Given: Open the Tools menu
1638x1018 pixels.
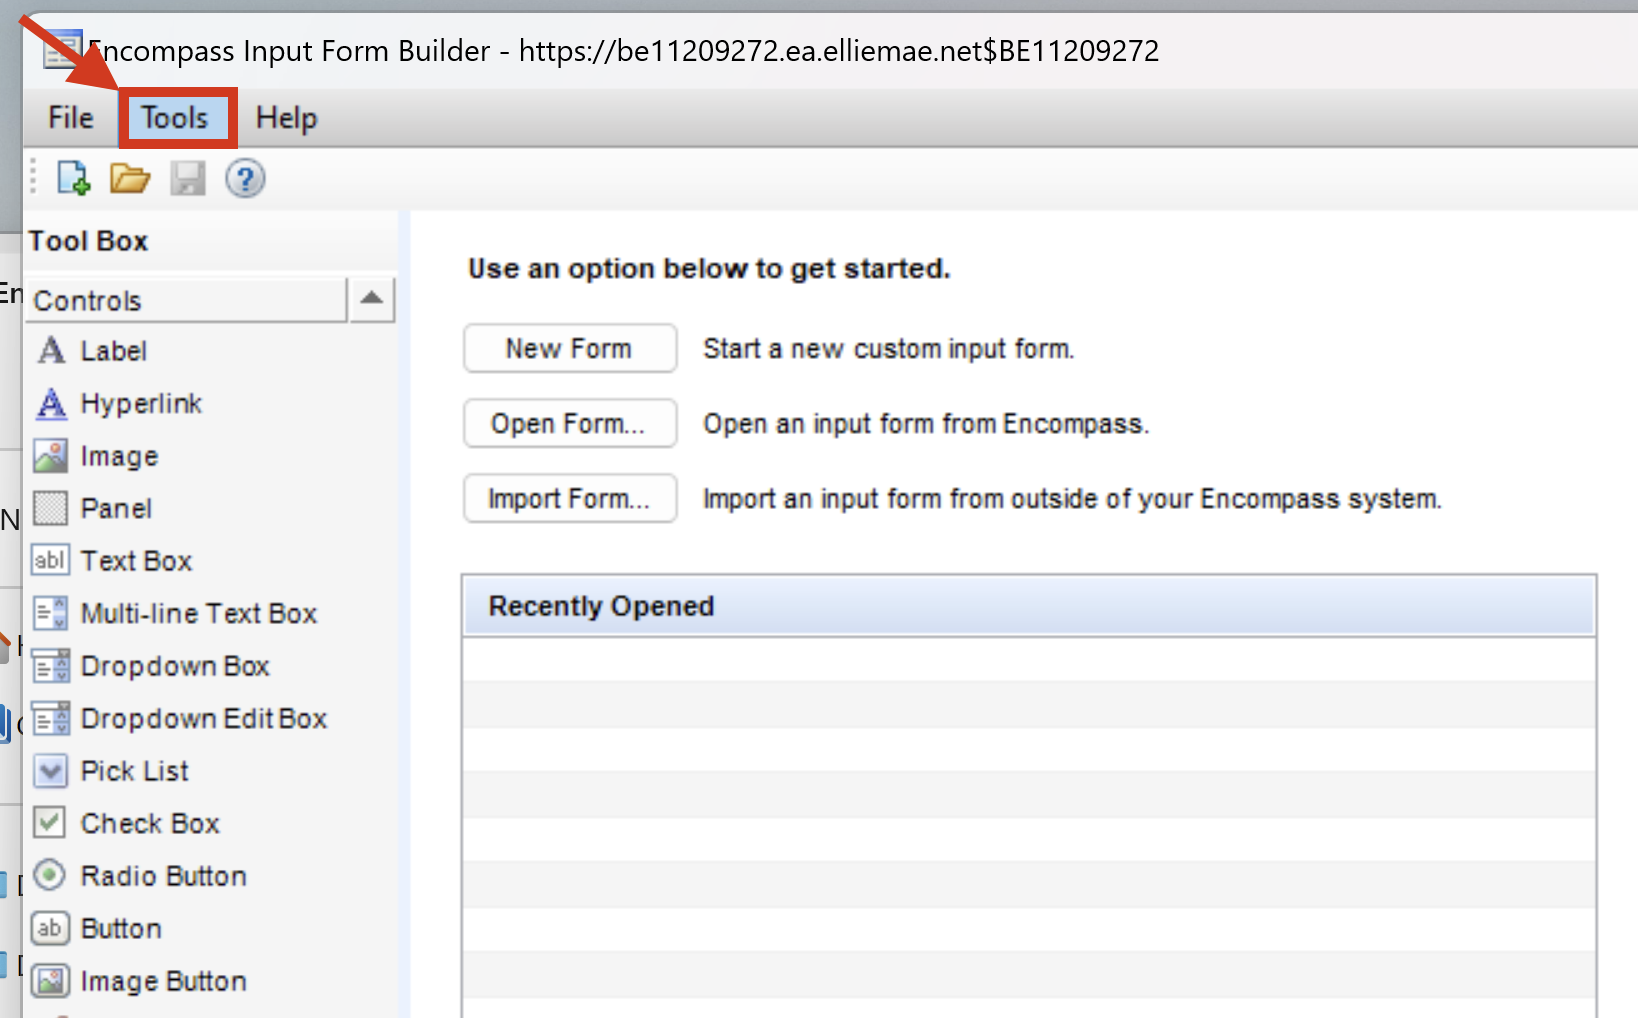Looking at the screenshot, I should (175, 118).
